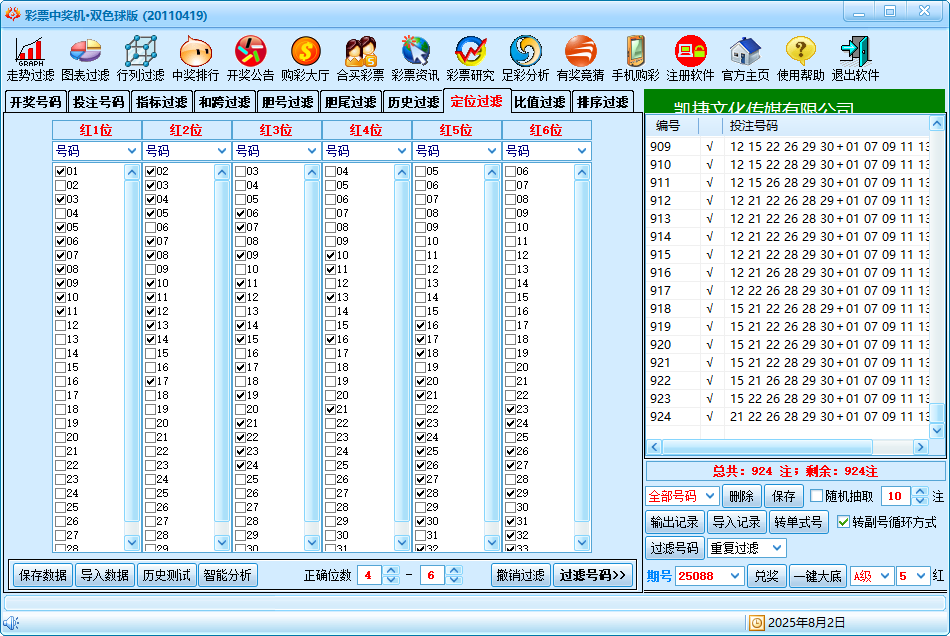This screenshot has width=950, height=636.
Task: Switch to the 和跨过滤 tab
Action: 224,102
